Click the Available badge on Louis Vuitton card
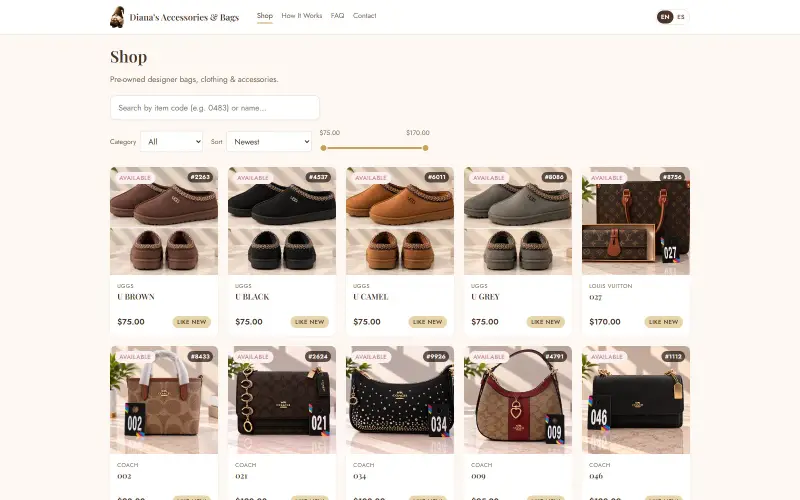This screenshot has height=500, width=800. click(x=607, y=178)
